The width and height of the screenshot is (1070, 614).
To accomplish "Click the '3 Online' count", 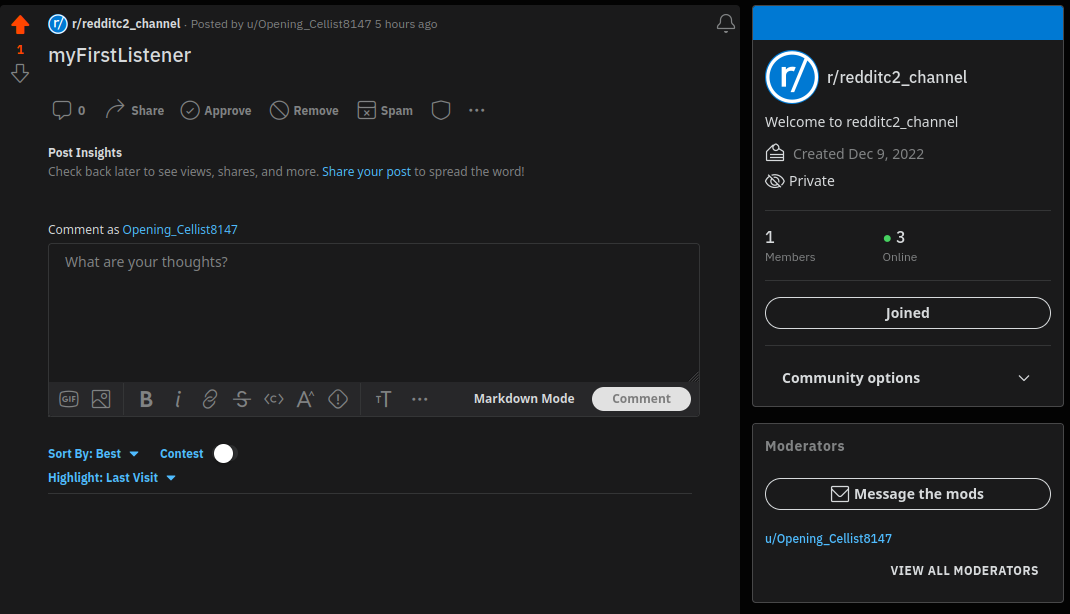I will tap(900, 246).
